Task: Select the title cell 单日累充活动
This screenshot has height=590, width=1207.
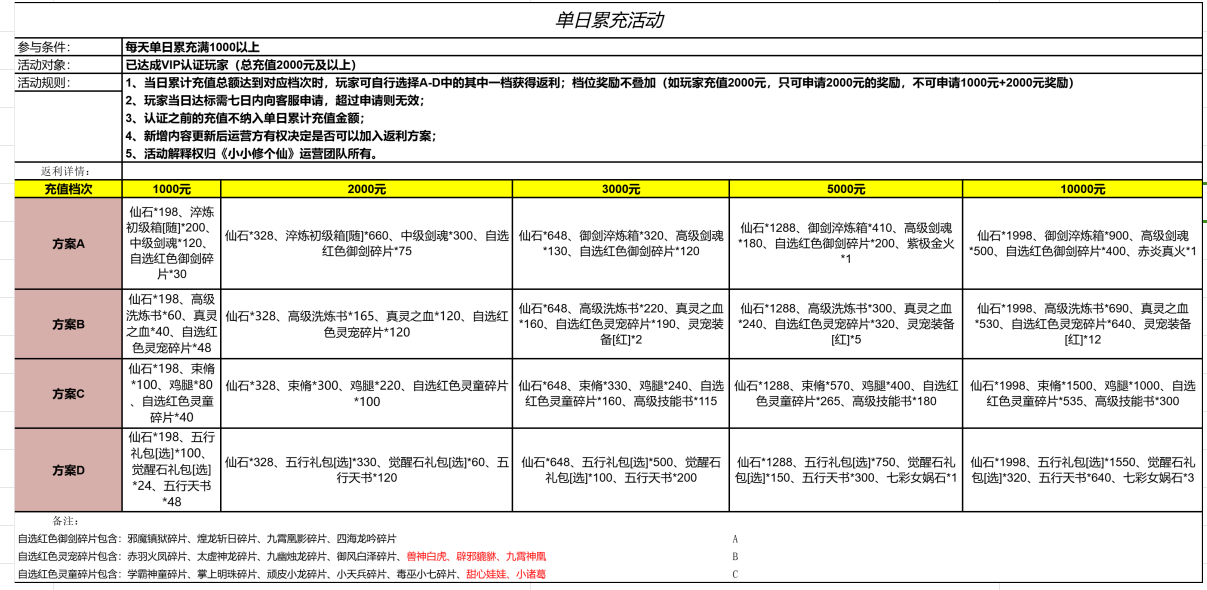Action: tap(608, 20)
